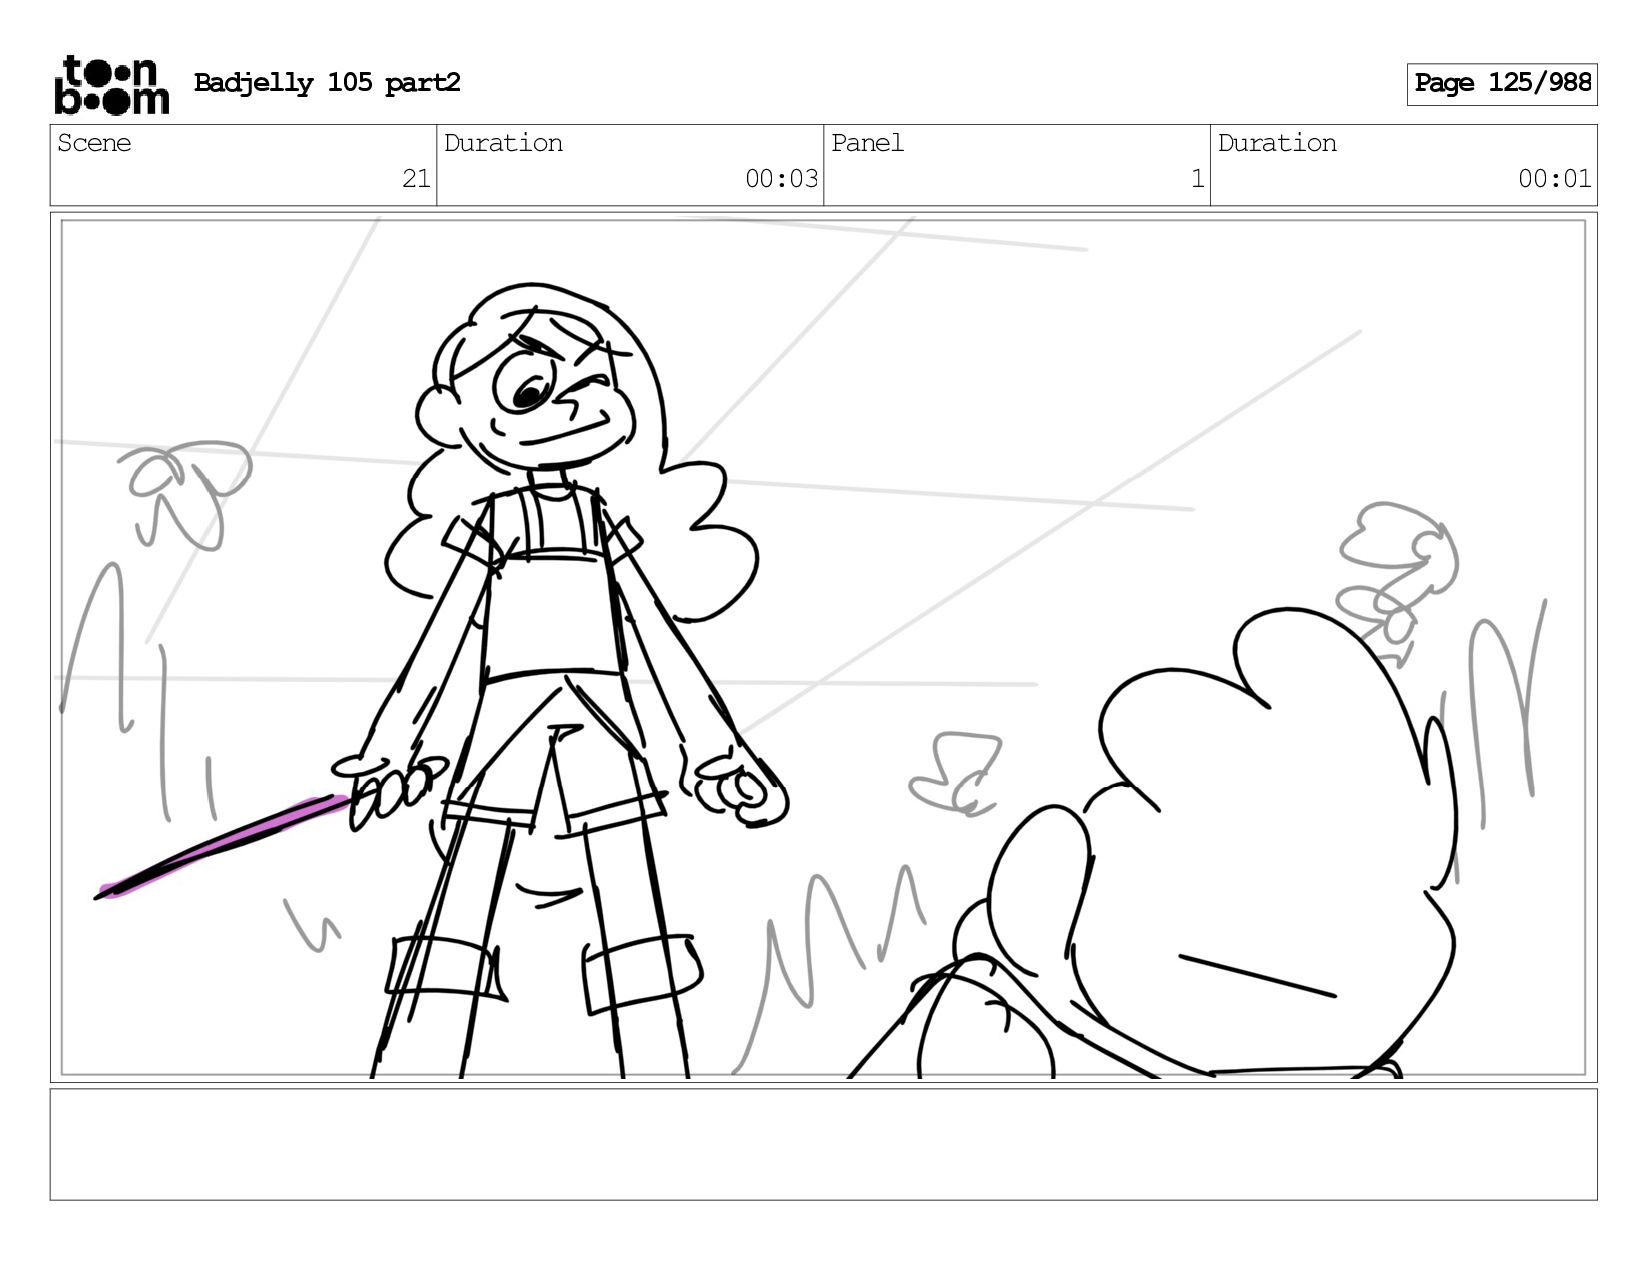Click the storyboard panel drawing

[824, 647]
